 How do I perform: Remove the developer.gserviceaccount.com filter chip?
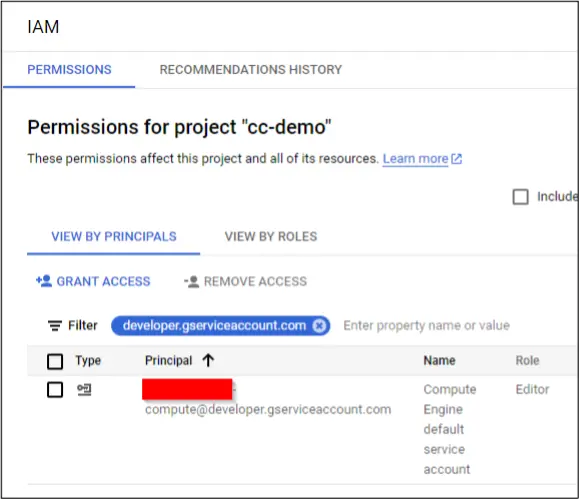(319, 326)
